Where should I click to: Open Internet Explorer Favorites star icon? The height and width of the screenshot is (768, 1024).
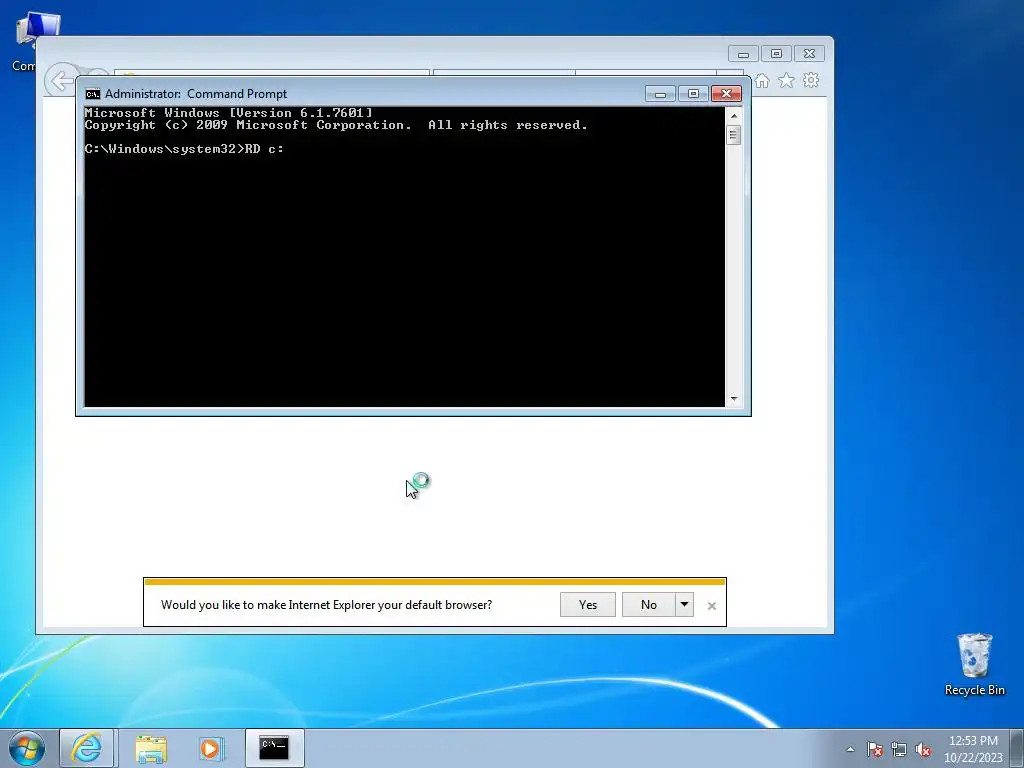786,80
